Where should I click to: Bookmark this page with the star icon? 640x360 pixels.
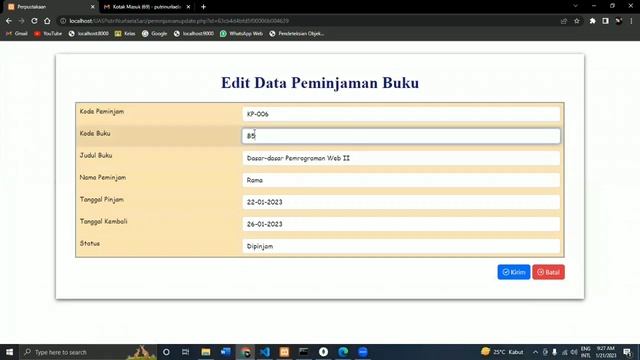pos(577,21)
